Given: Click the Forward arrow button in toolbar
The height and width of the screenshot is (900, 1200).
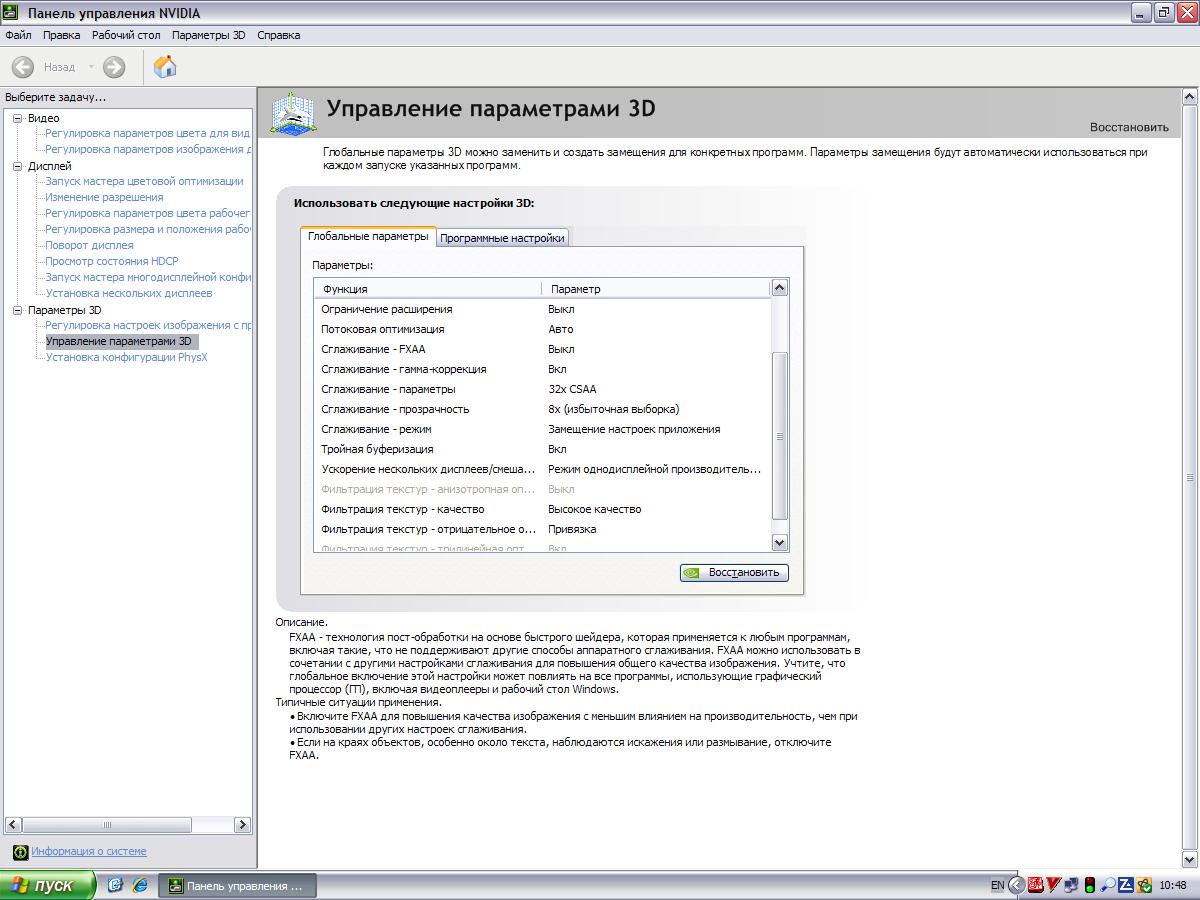Looking at the screenshot, I should (114, 67).
